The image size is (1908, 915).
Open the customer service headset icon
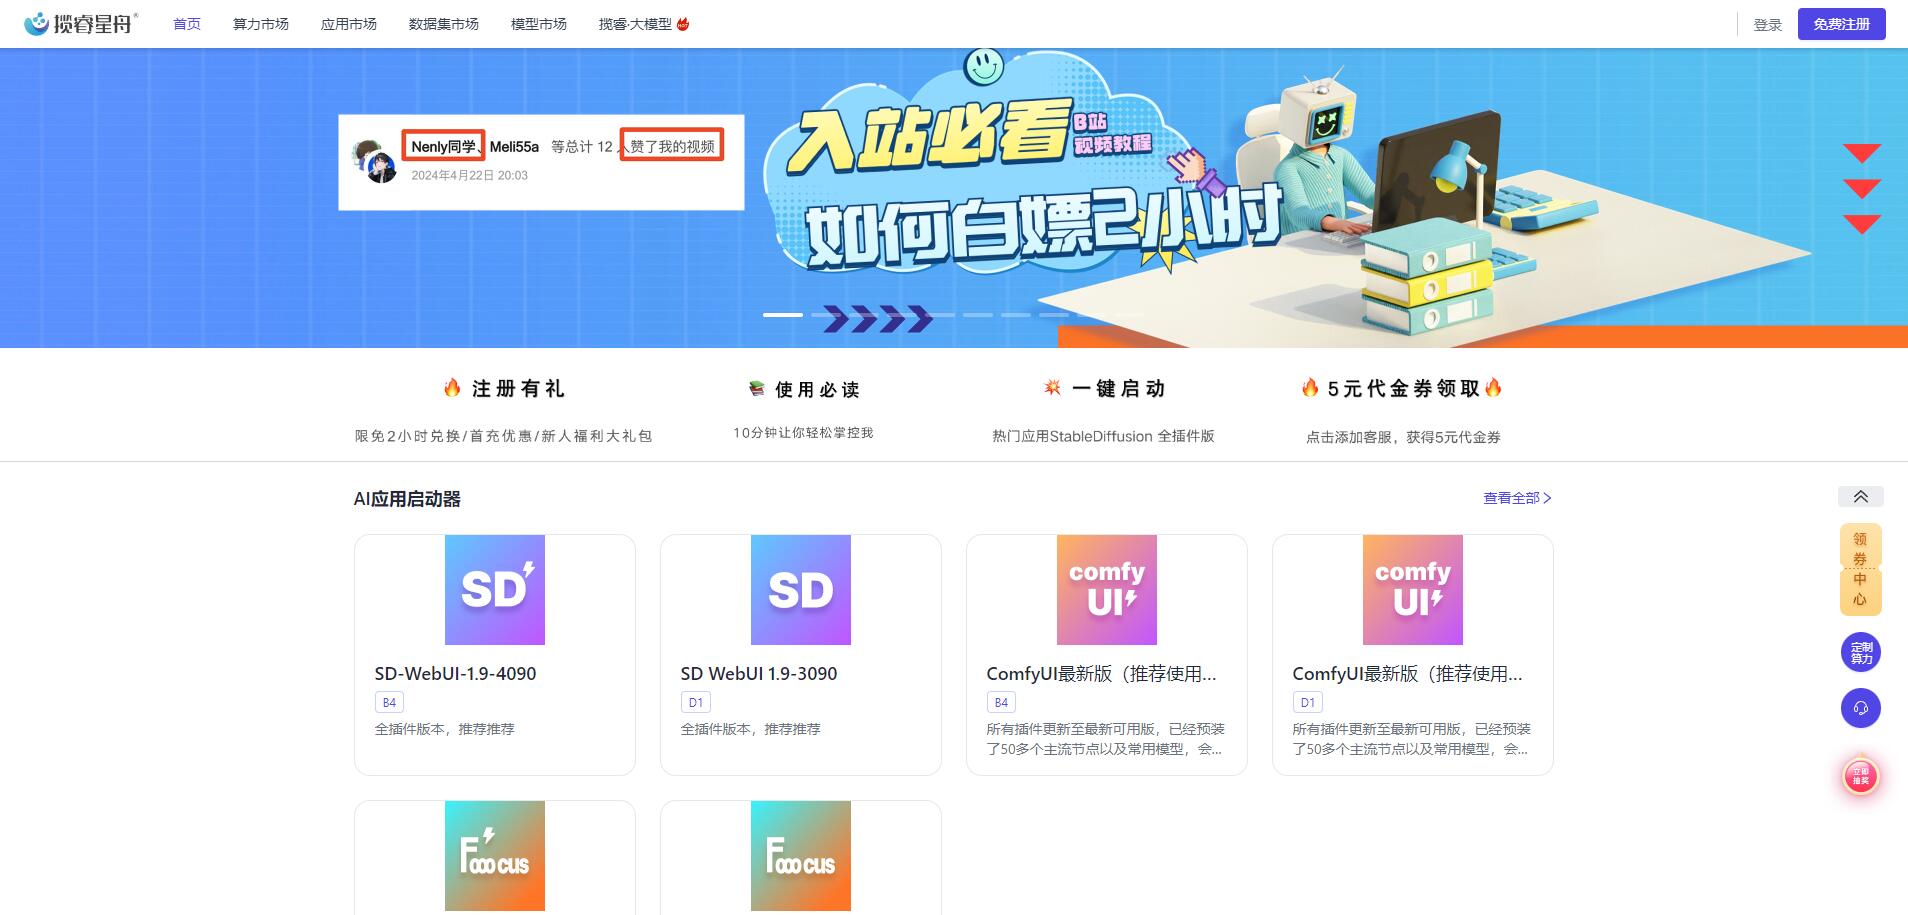pos(1860,708)
